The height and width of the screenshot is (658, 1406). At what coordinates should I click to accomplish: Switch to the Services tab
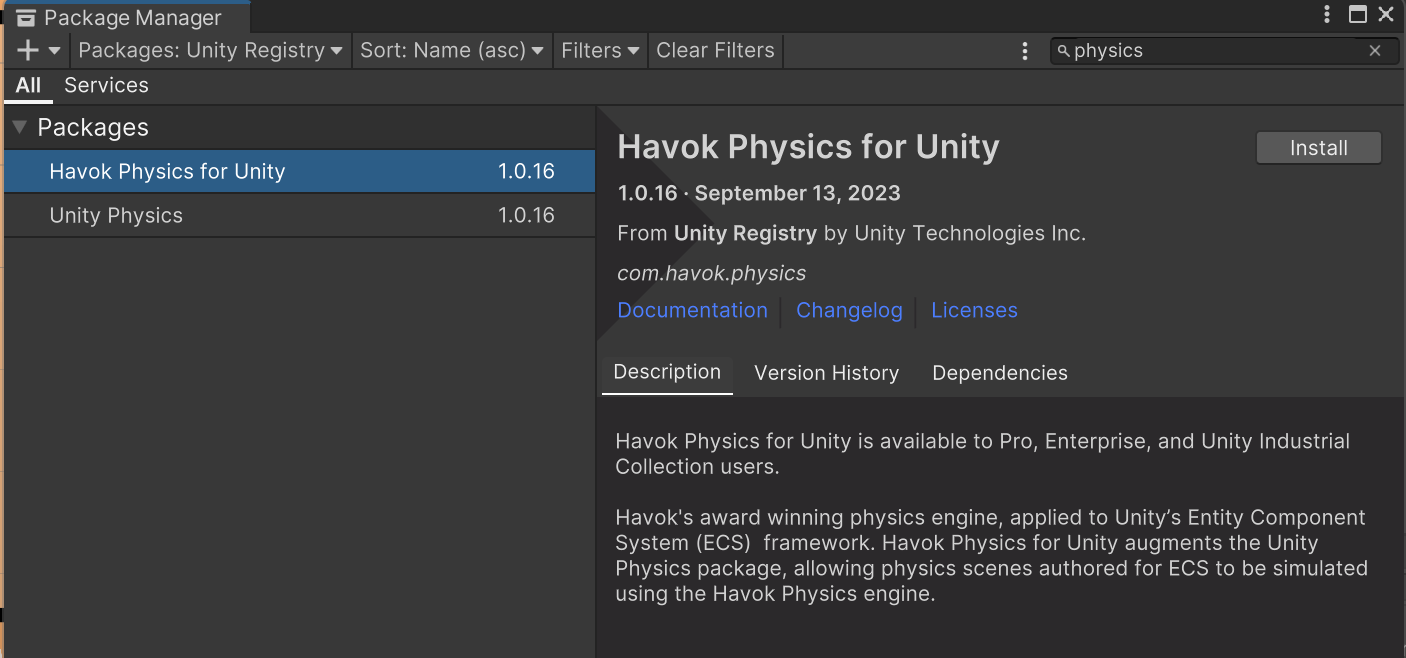pyautogui.click(x=106, y=86)
